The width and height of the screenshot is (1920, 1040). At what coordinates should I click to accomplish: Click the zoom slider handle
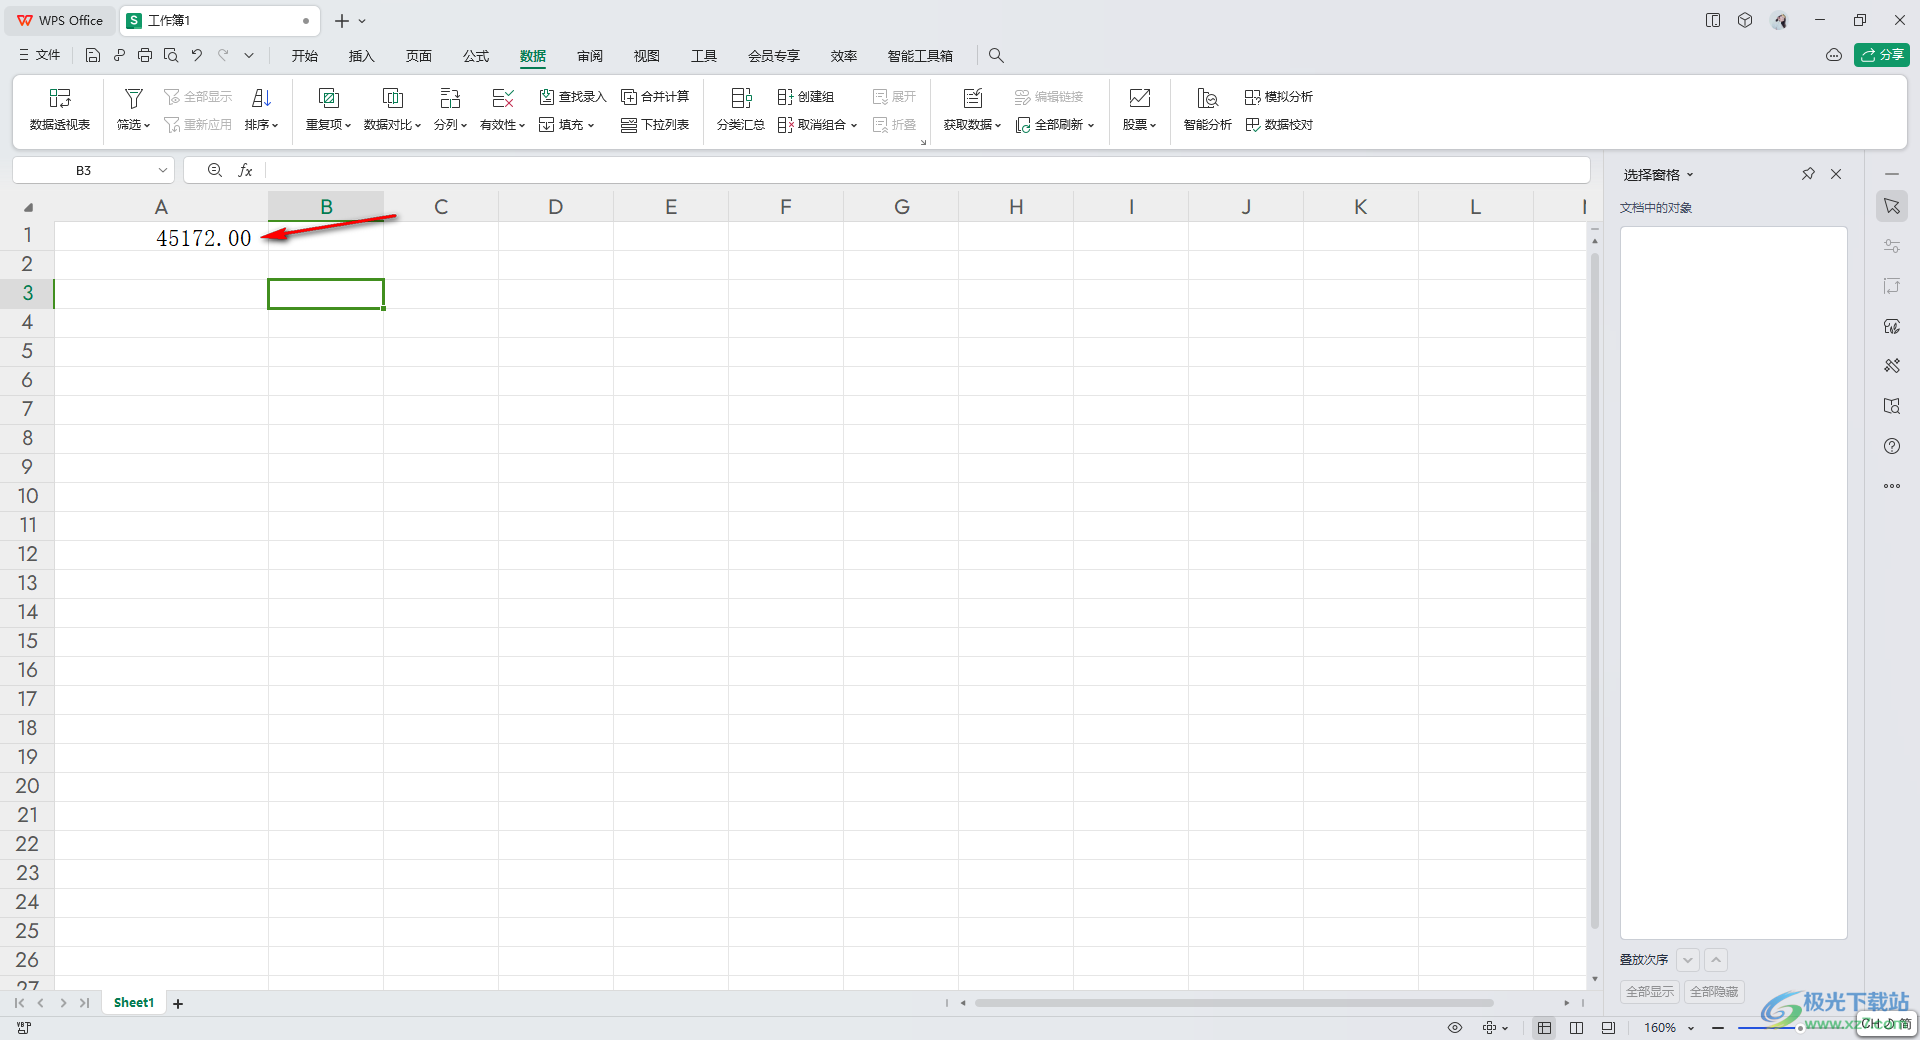pyautogui.click(x=1800, y=1028)
